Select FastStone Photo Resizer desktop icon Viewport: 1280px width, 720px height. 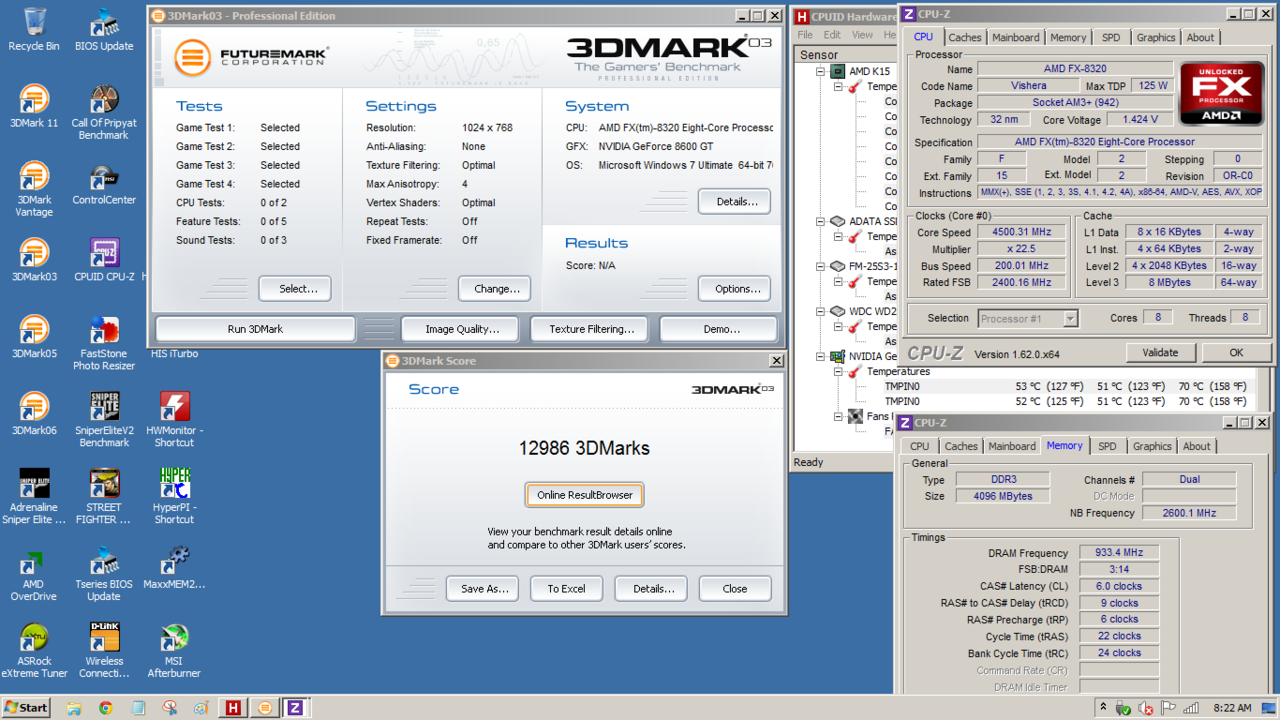[x=104, y=343]
